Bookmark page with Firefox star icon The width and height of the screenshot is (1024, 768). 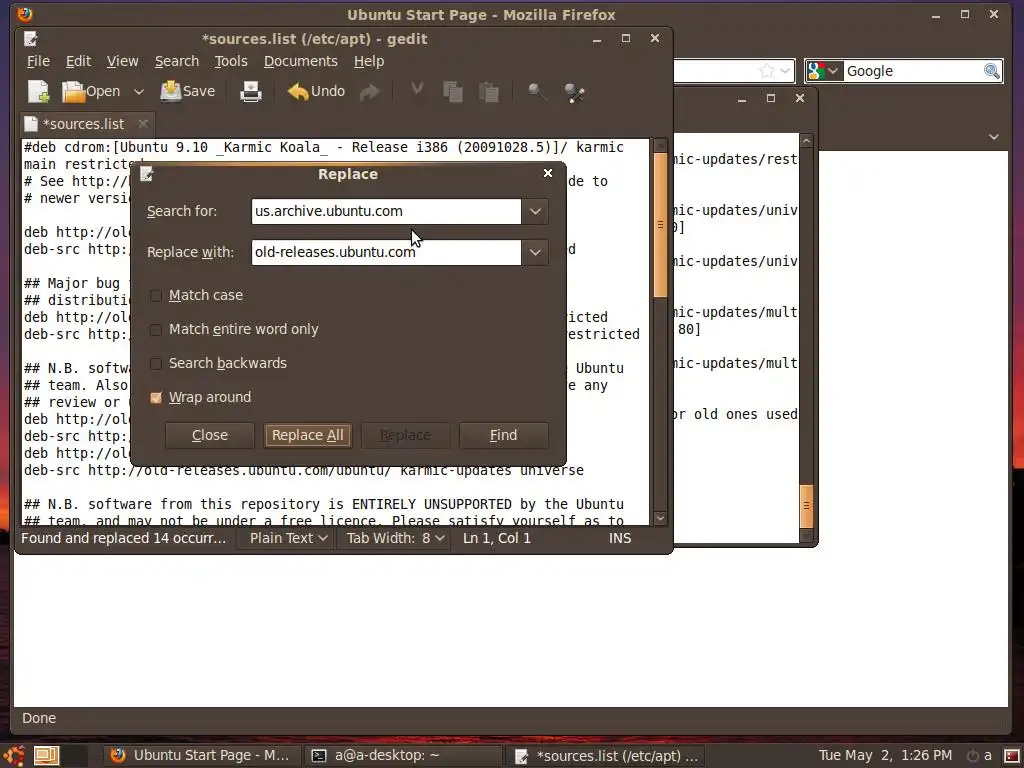point(767,71)
